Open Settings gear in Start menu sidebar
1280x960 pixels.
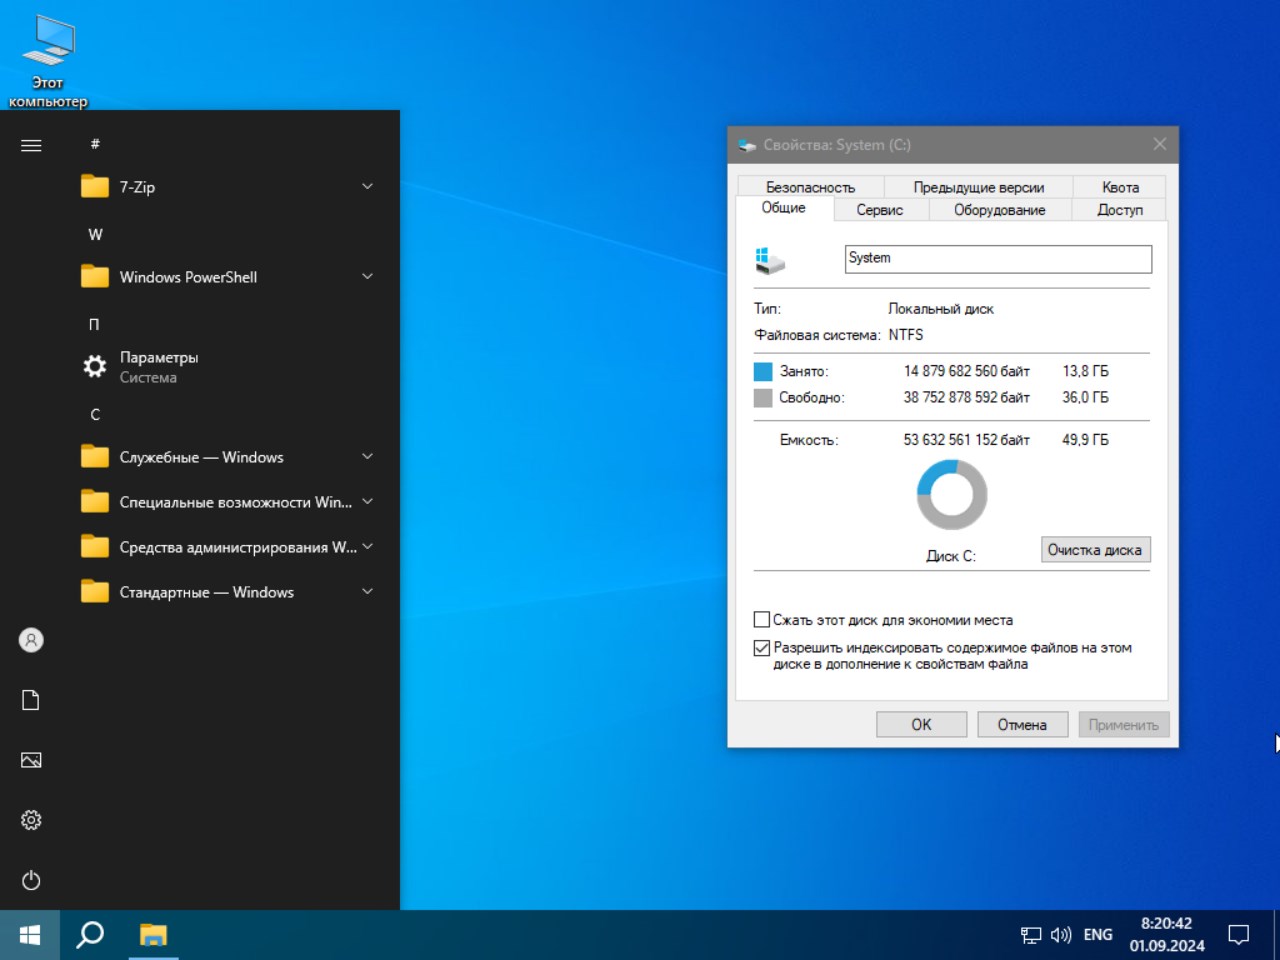pyautogui.click(x=31, y=820)
